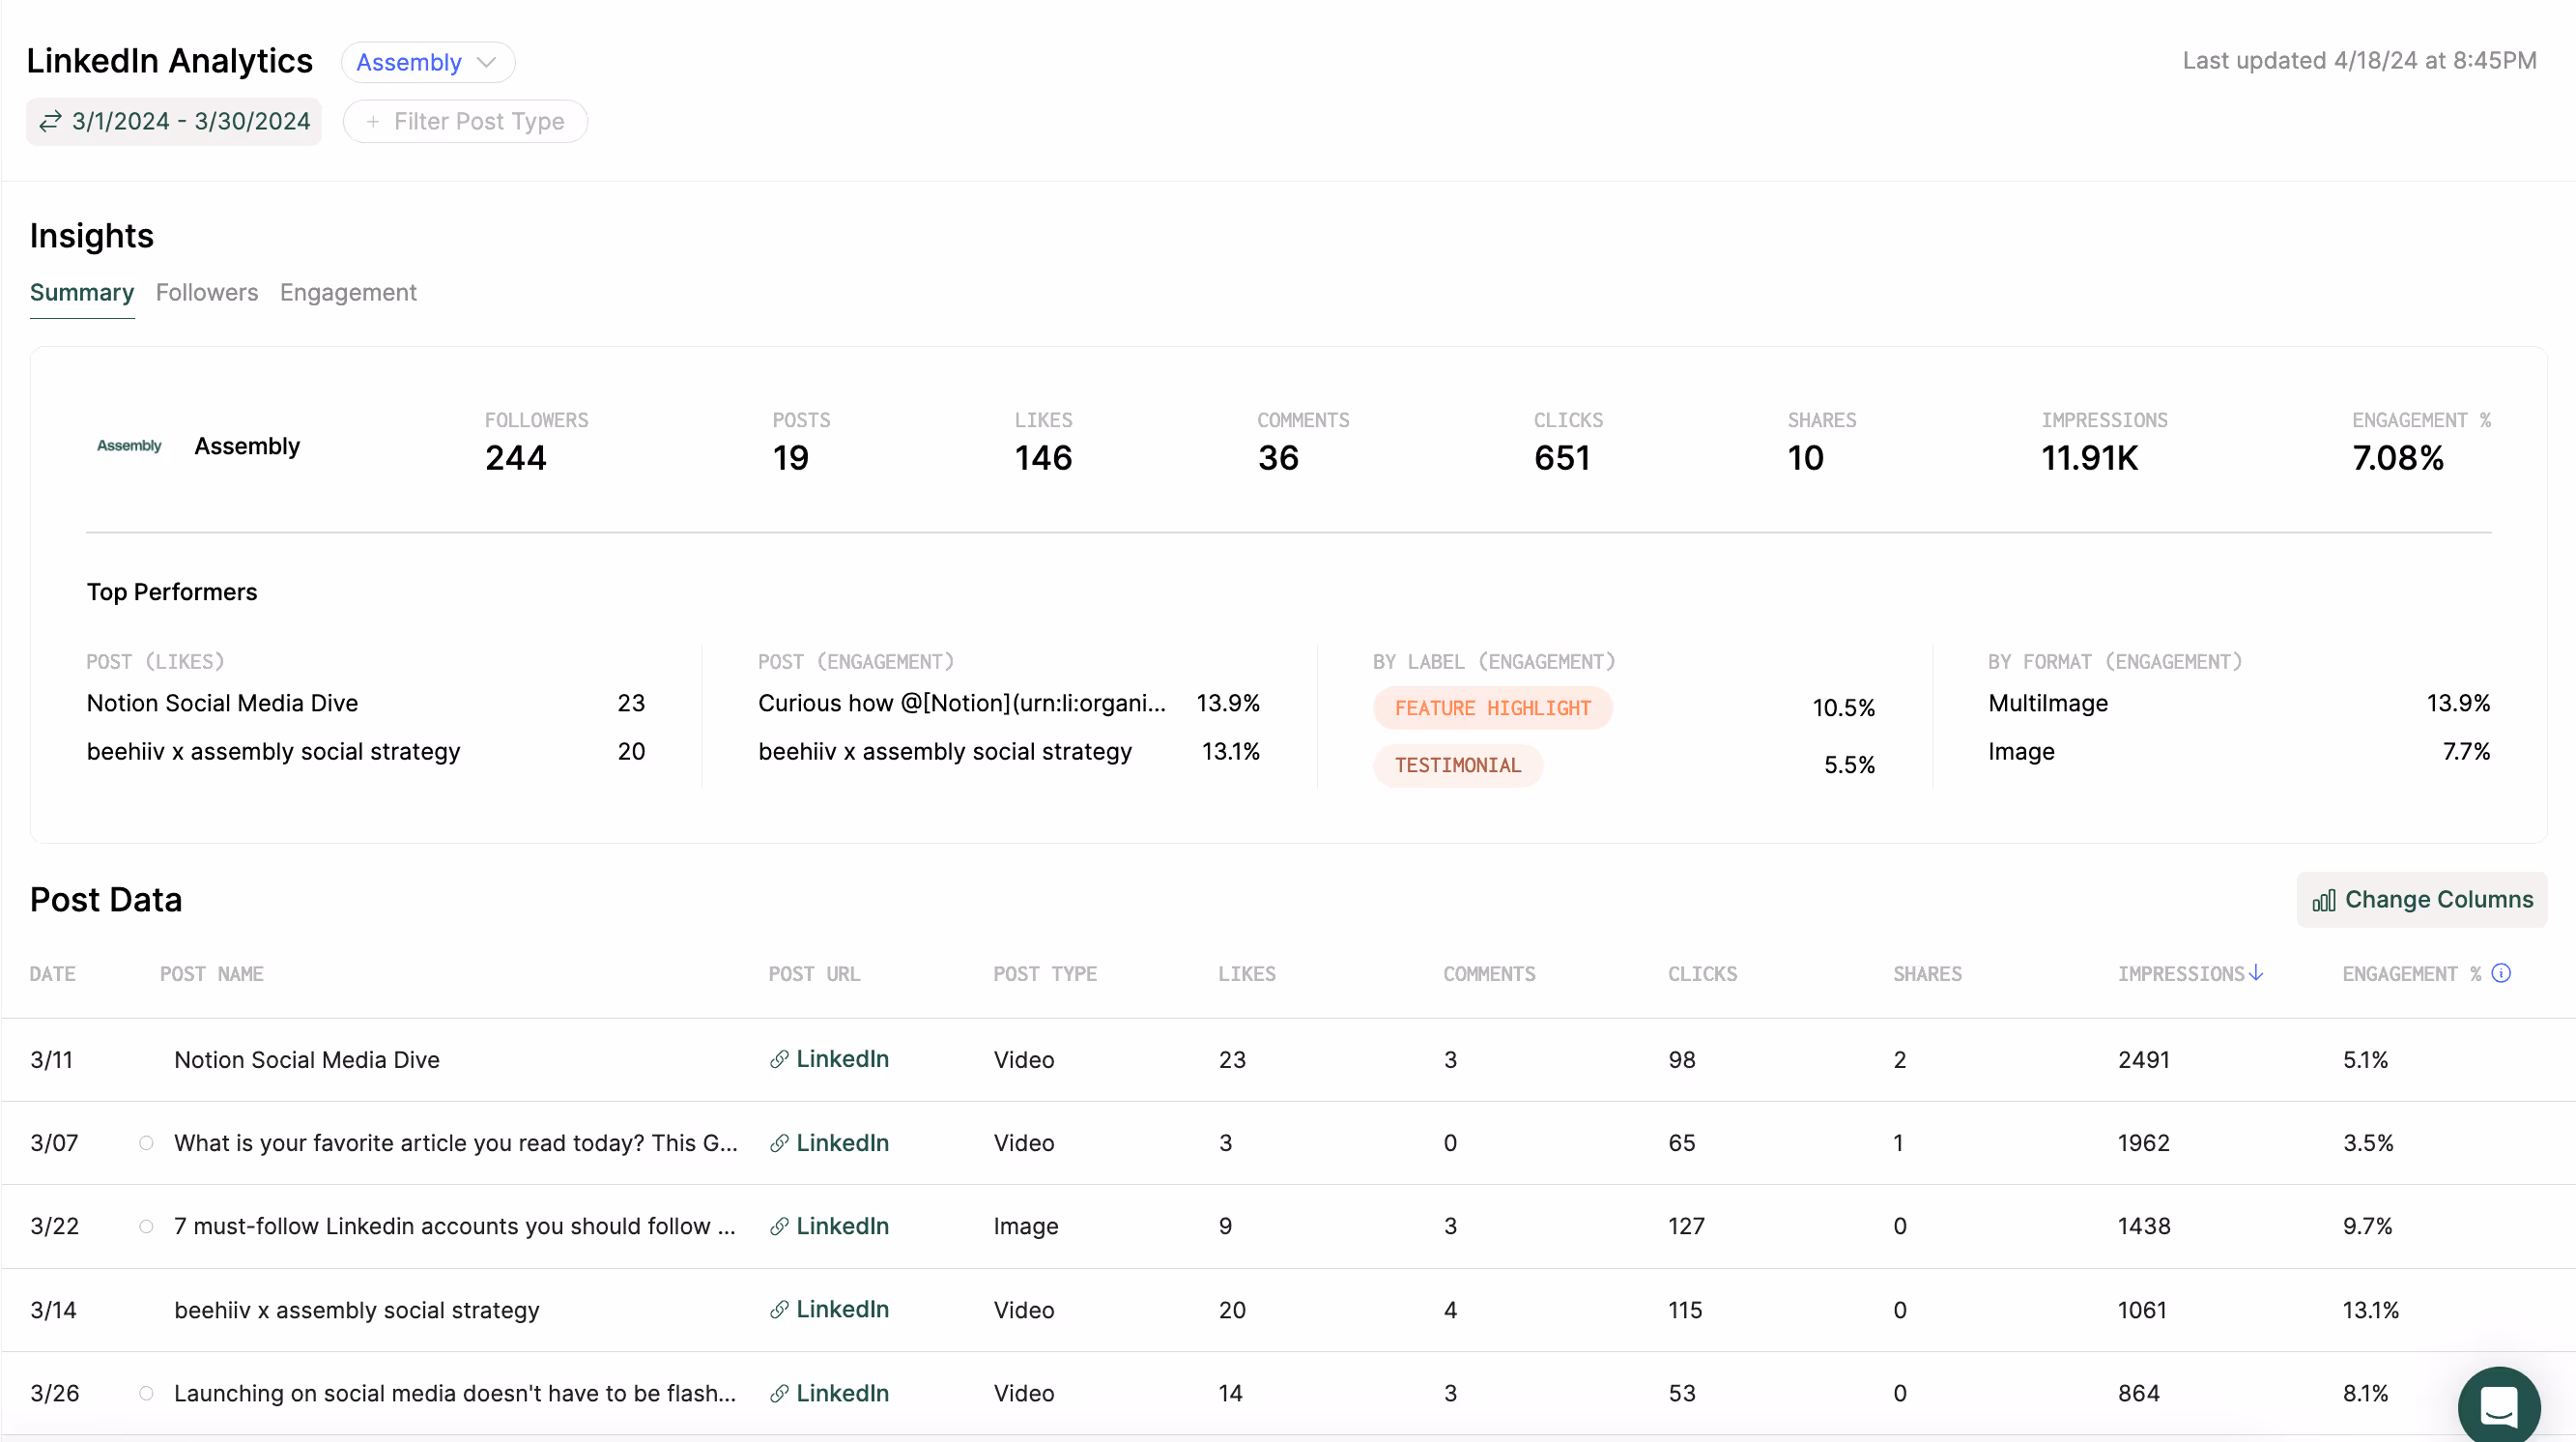Toggle the circle marker on the 3/26 post
Viewport: 2576px width, 1442px height.
pyautogui.click(x=146, y=1394)
